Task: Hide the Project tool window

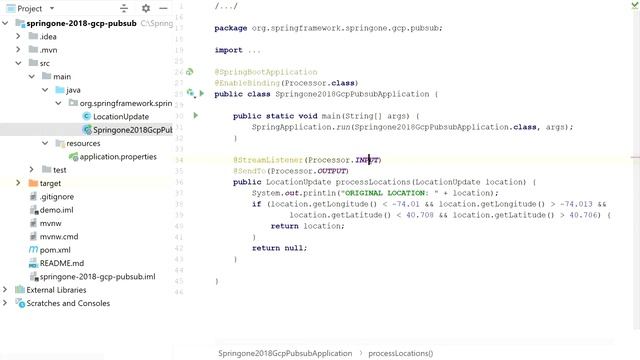Action: (x=164, y=8)
